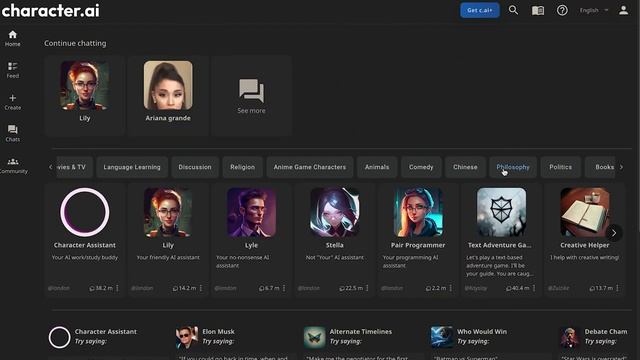Click the search magnifier icon
This screenshot has height=360, width=640.
click(513, 10)
